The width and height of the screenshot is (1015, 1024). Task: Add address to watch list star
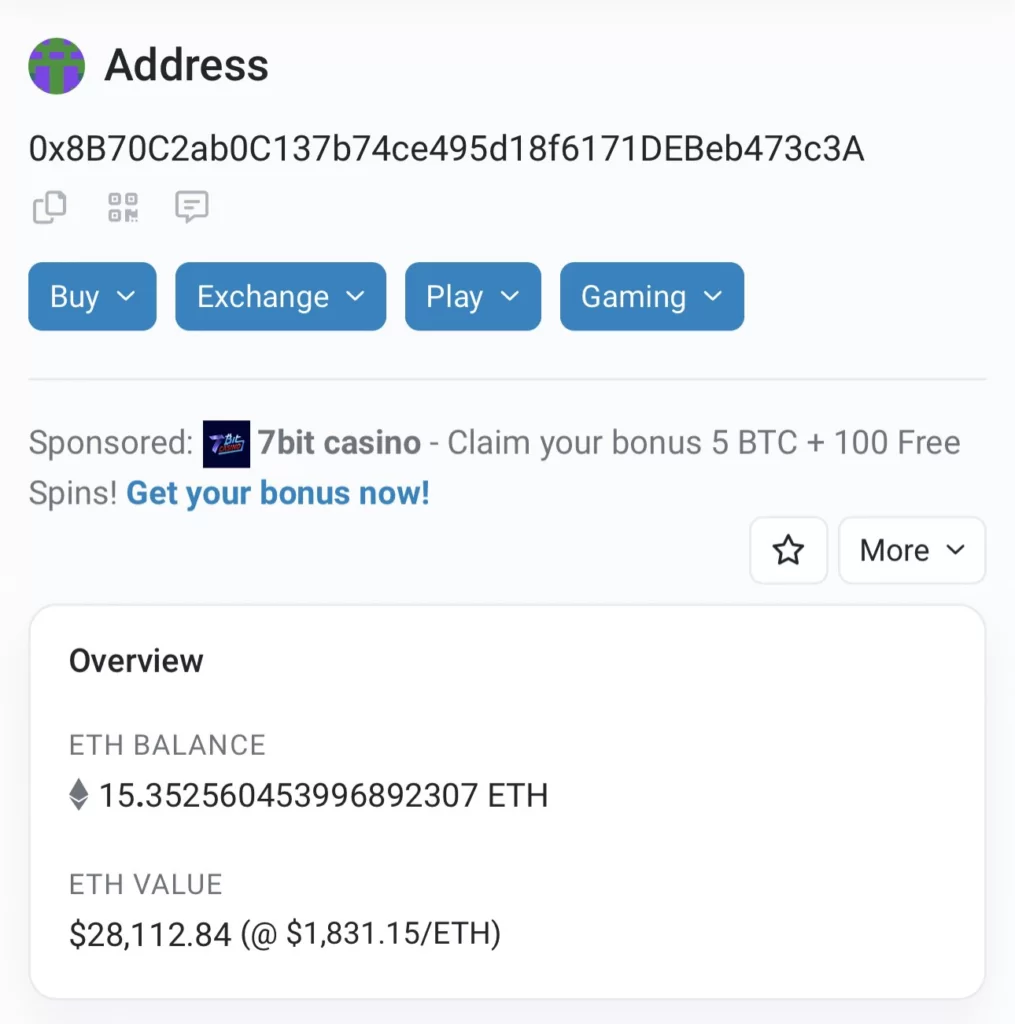click(788, 550)
